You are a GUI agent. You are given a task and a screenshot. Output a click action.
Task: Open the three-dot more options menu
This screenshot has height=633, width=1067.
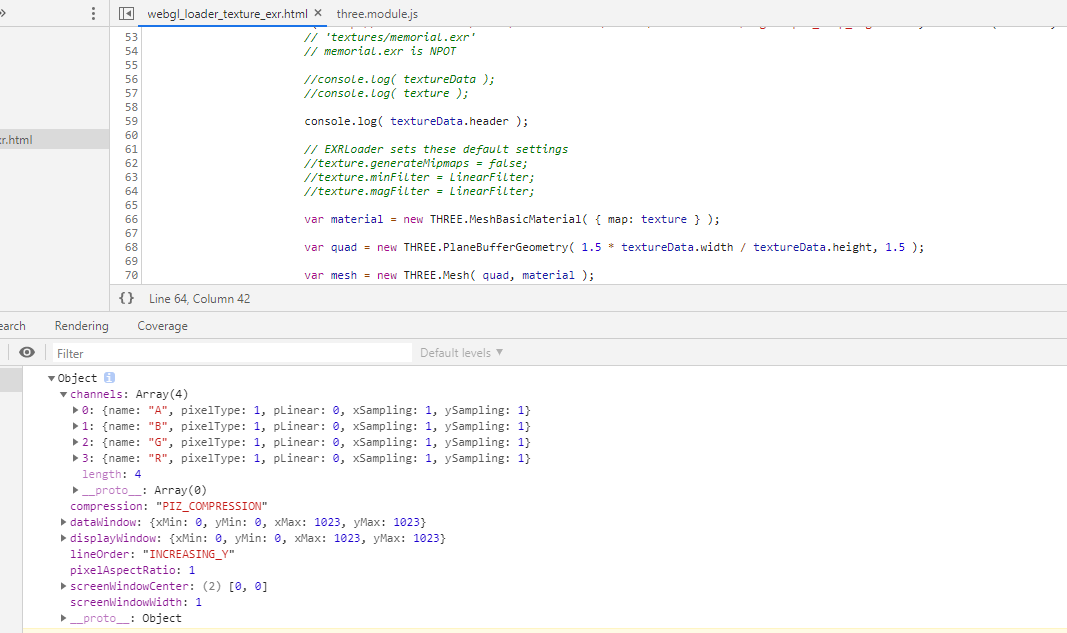[93, 14]
